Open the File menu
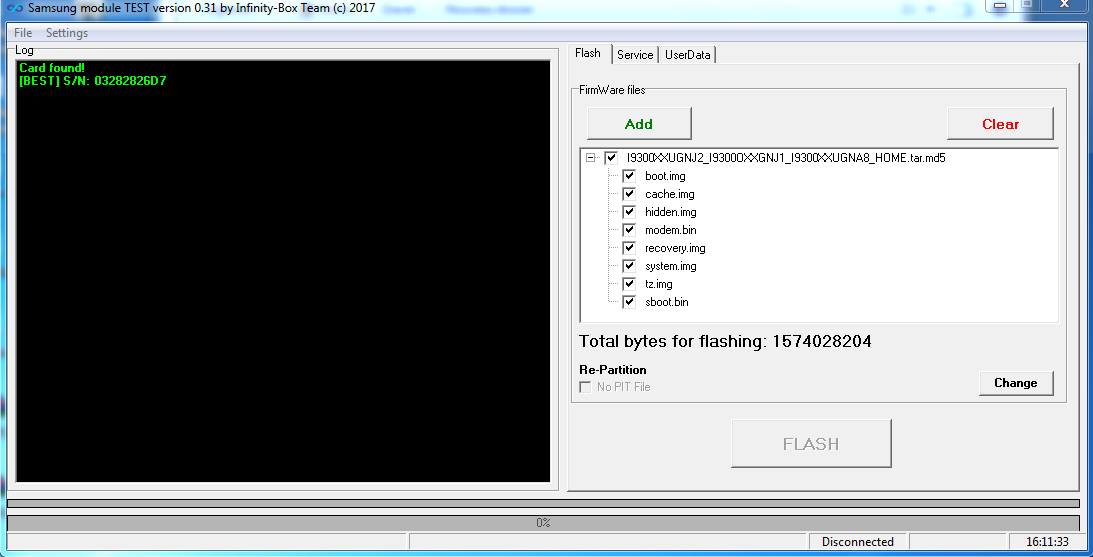This screenshot has height=557, width=1093. pos(22,33)
